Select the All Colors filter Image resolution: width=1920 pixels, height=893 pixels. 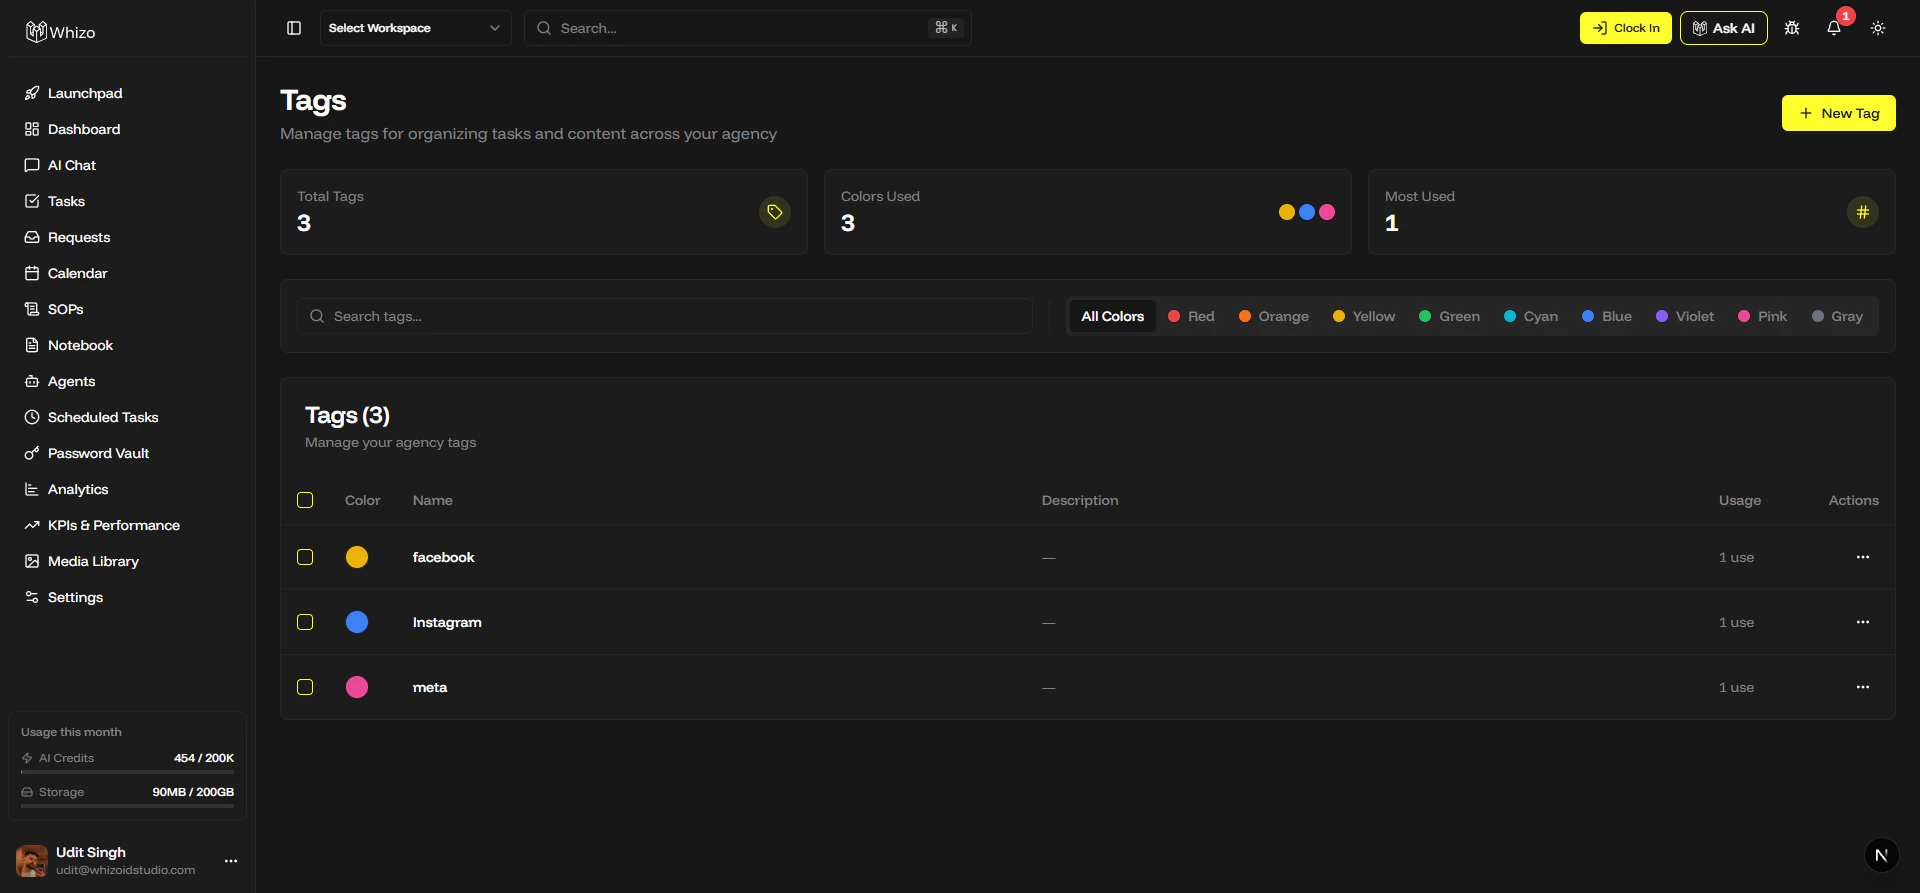(x=1112, y=316)
